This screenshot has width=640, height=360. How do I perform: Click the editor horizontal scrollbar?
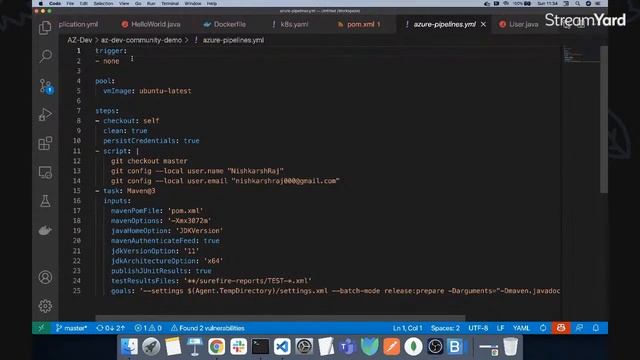tap(280, 318)
